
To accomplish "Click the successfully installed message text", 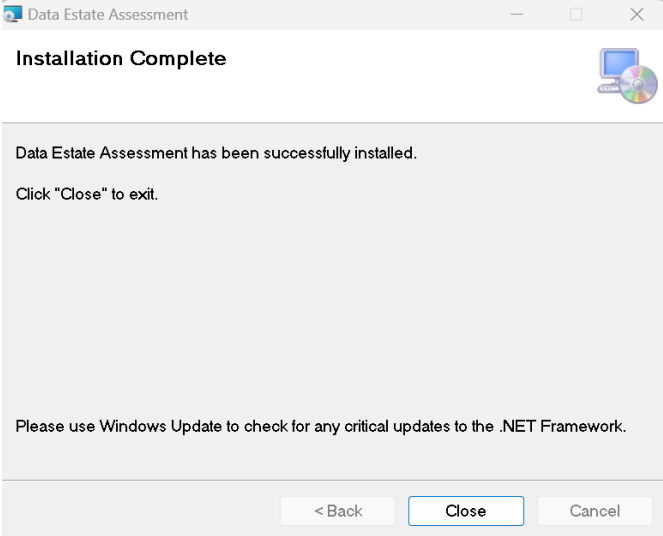I will click(x=216, y=153).
